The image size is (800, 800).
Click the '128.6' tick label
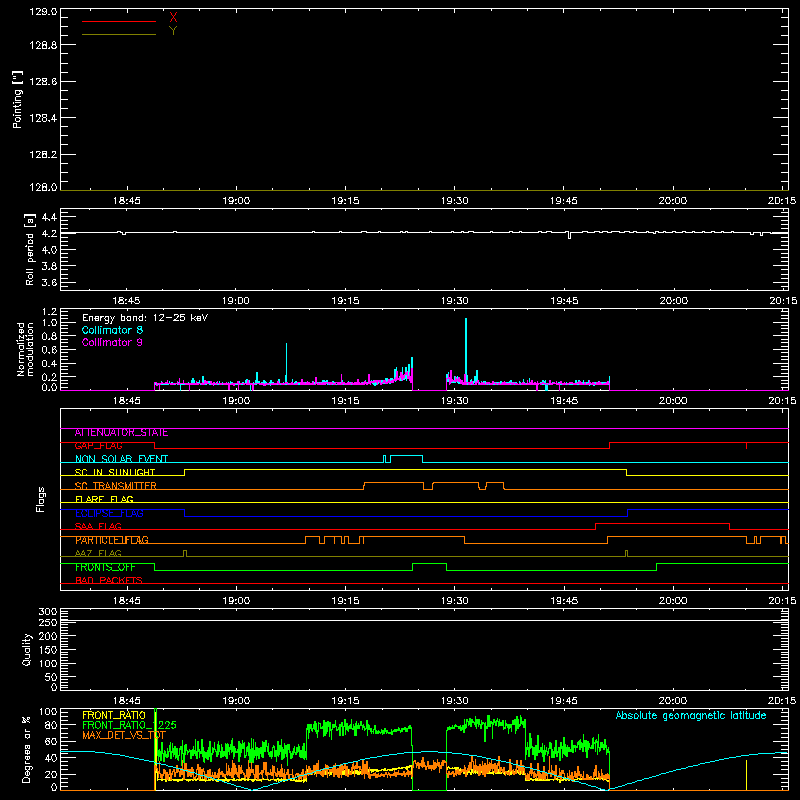pos(43,82)
